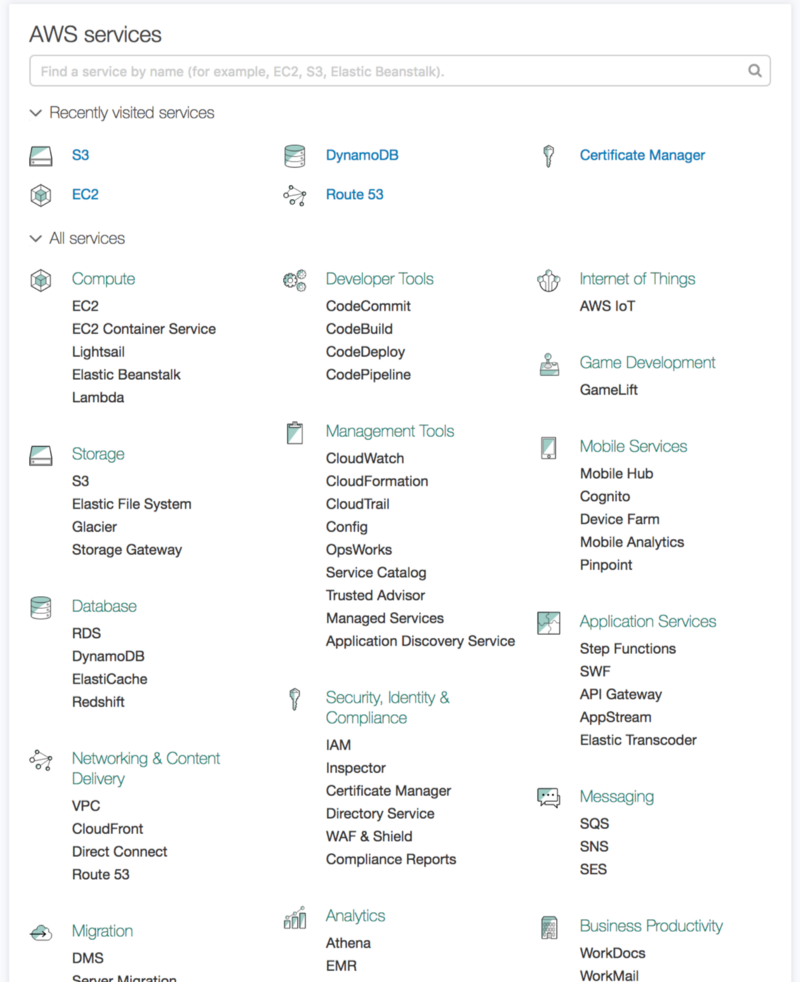The height and width of the screenshot is (982, 800).
Task: Open SES under Messaging
Action: [593, 870]
